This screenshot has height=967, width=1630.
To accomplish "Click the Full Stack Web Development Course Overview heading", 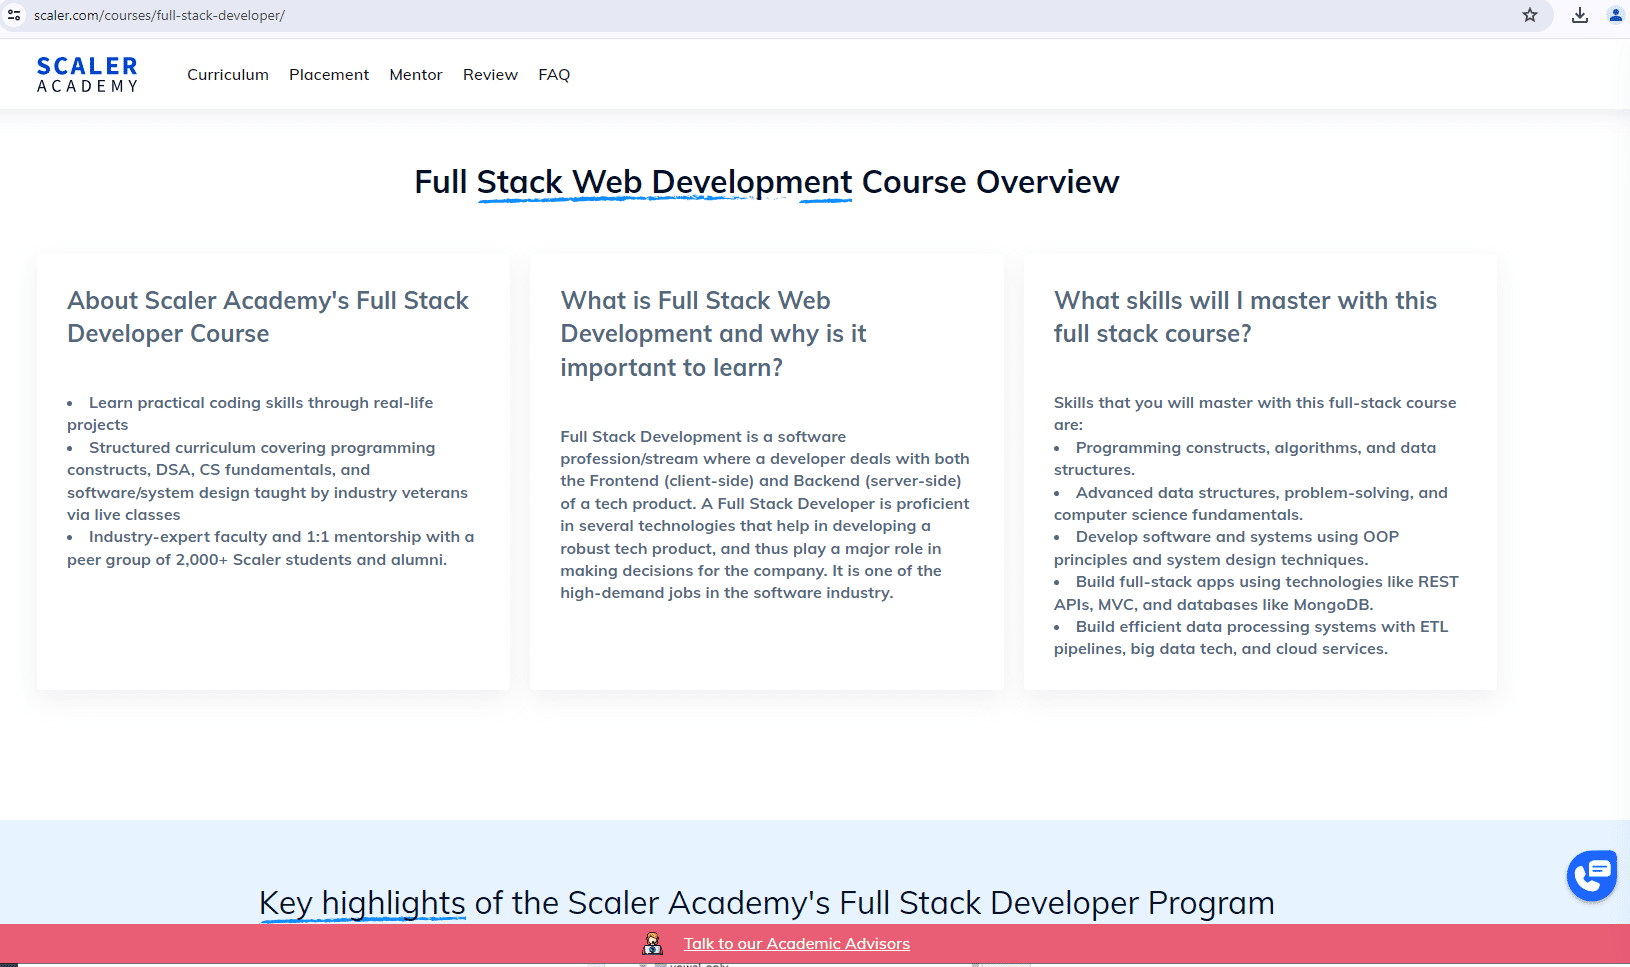I will 767,182.
